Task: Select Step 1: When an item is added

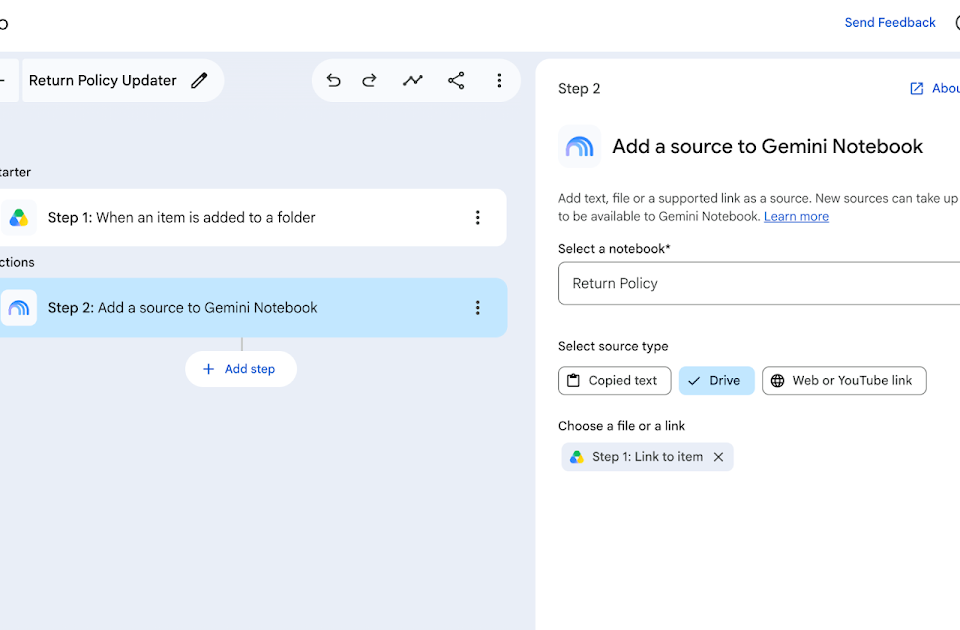Action: click(x=251, y=217)
